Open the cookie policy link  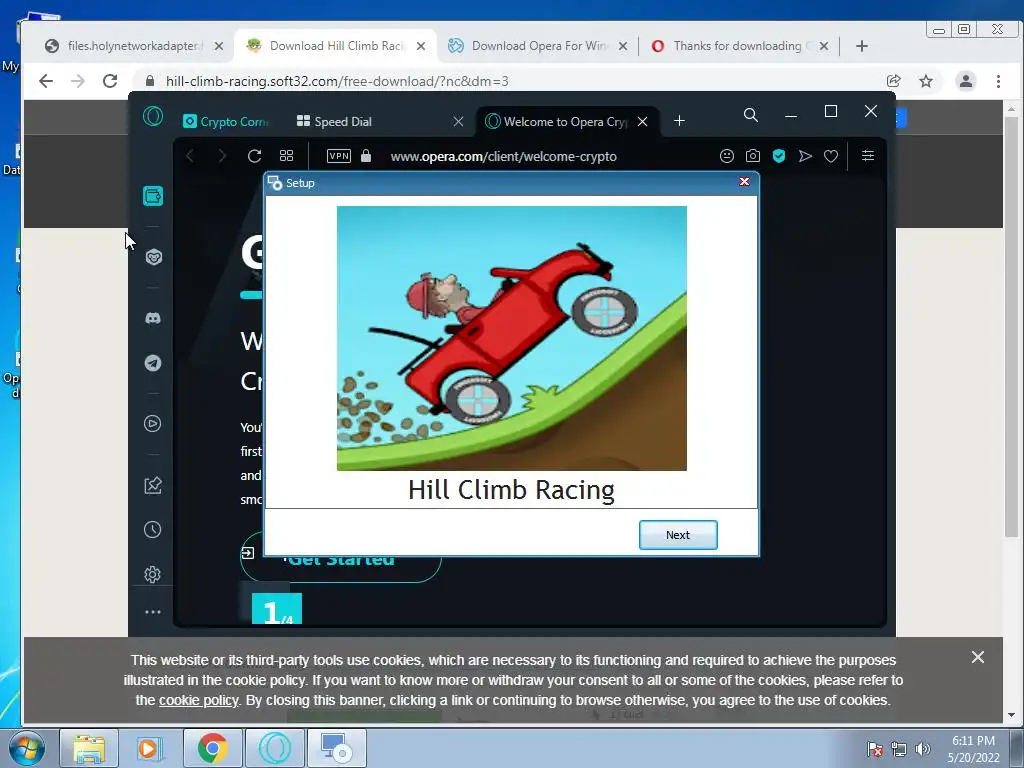coord(199,700)
